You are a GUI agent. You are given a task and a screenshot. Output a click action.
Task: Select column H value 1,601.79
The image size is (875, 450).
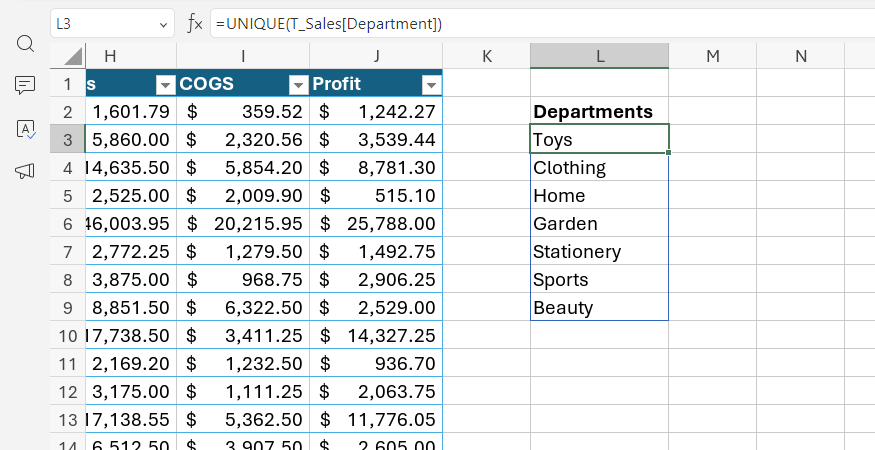(x=131, y=112)
